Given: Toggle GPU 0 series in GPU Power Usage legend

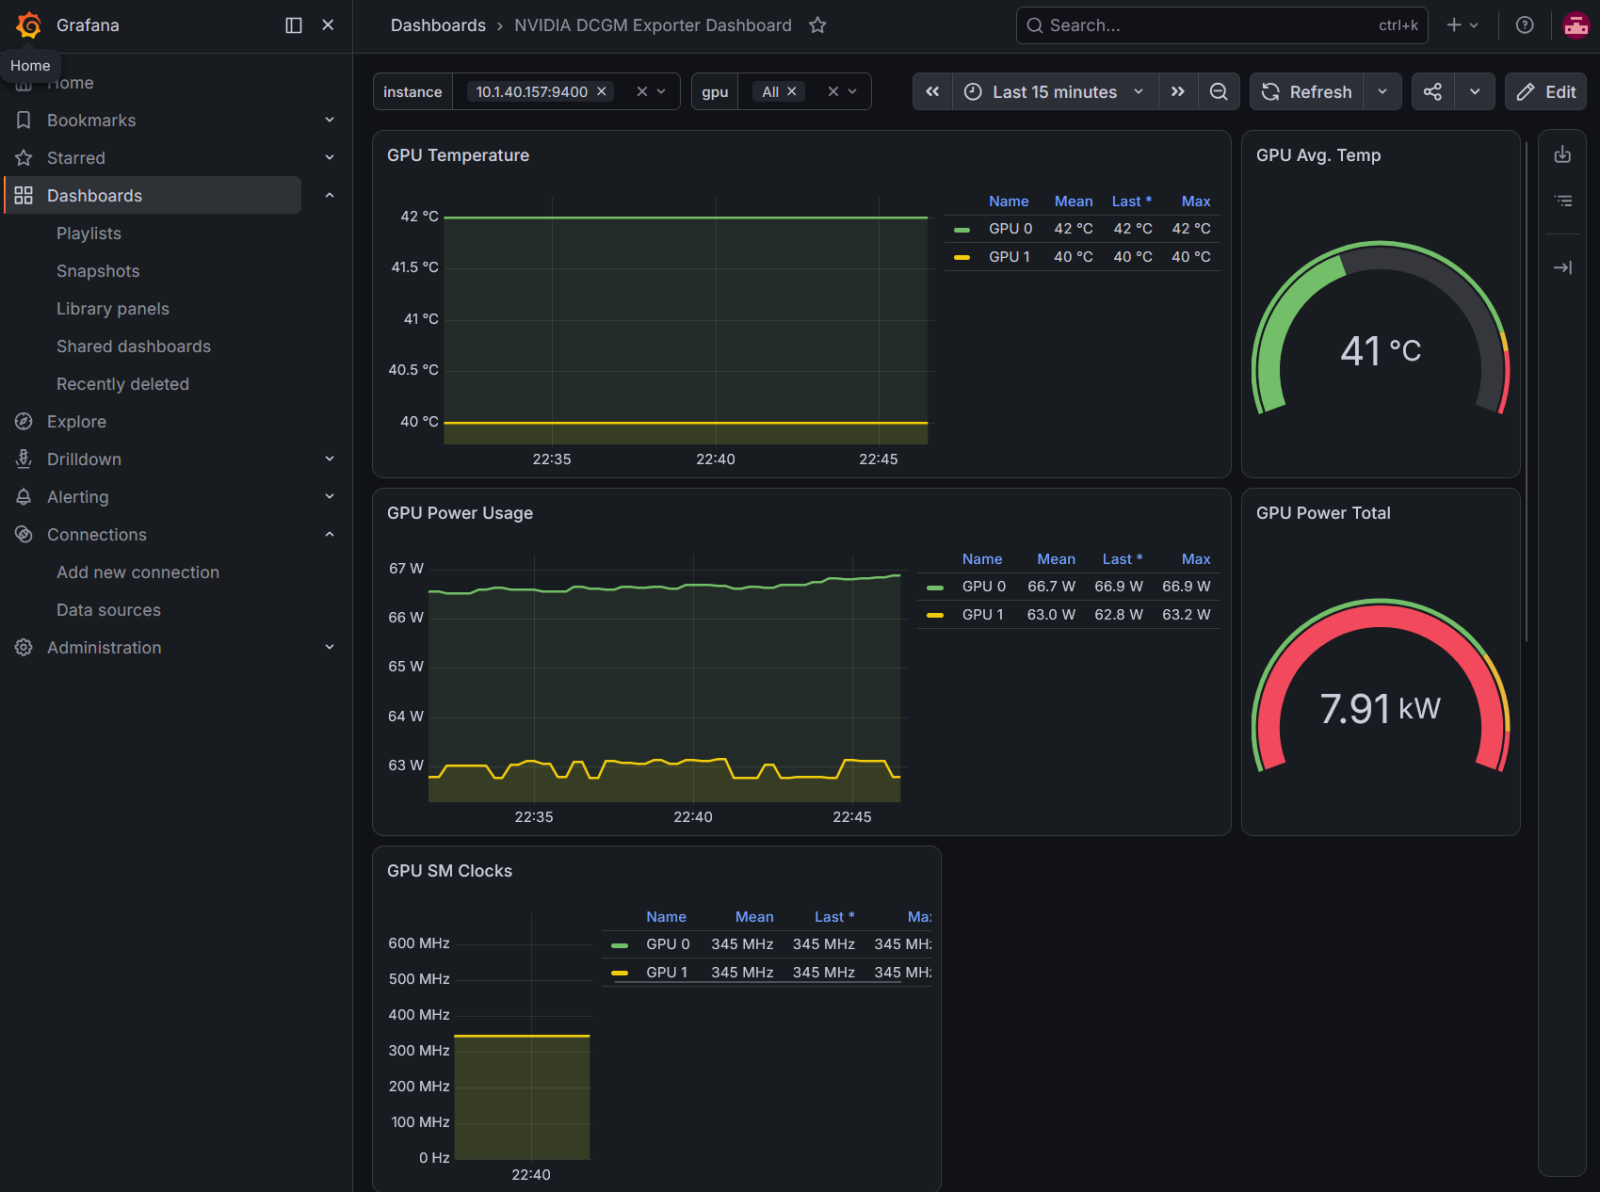Looking at the screenshot, I should pyautogui.click(x=984, y=587).
